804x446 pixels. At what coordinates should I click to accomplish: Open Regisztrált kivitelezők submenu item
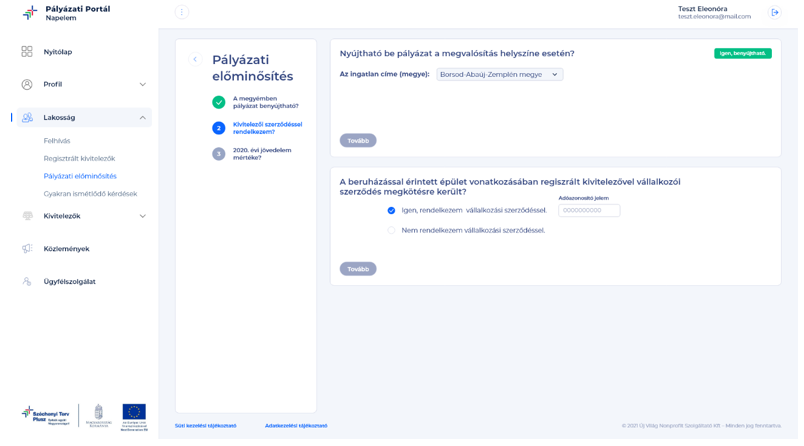tap(79, 158)
